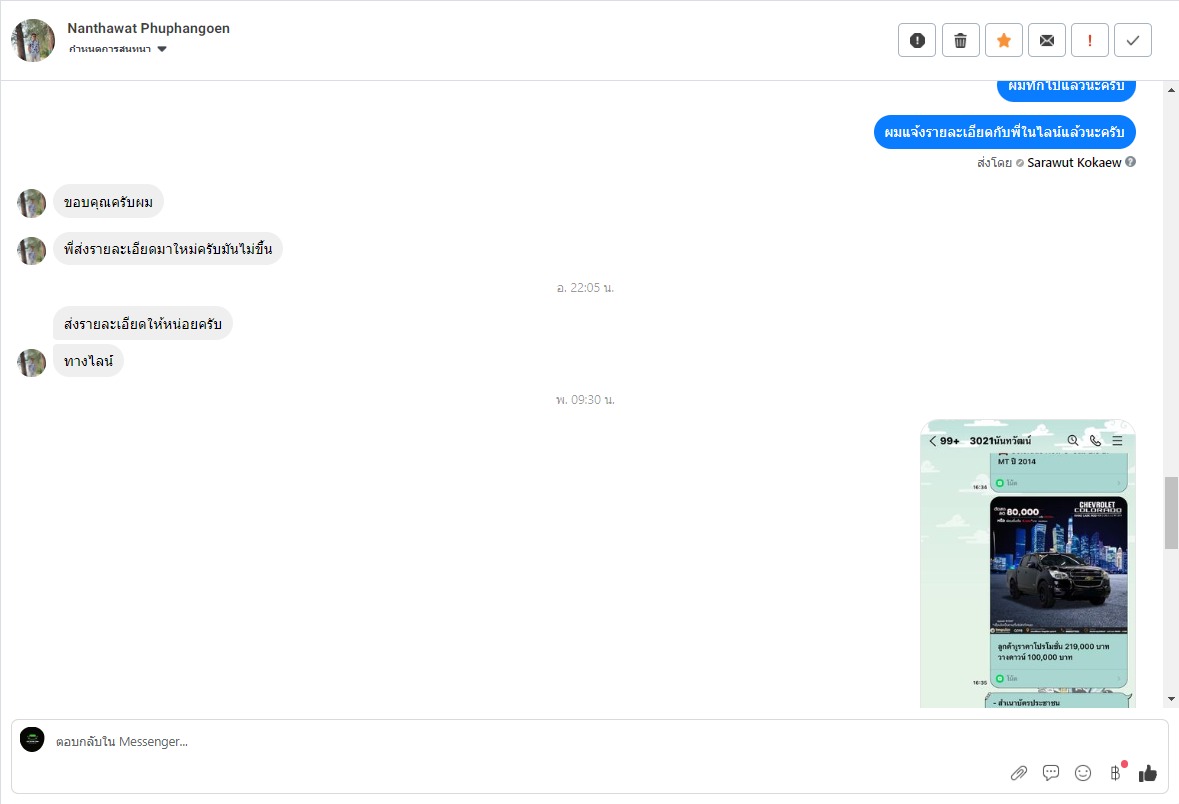This screenshot has height=804, width=1179.
Task: Flag conversation with red exclamation button
Action: pyautogui.click(x=1089, y=40)
